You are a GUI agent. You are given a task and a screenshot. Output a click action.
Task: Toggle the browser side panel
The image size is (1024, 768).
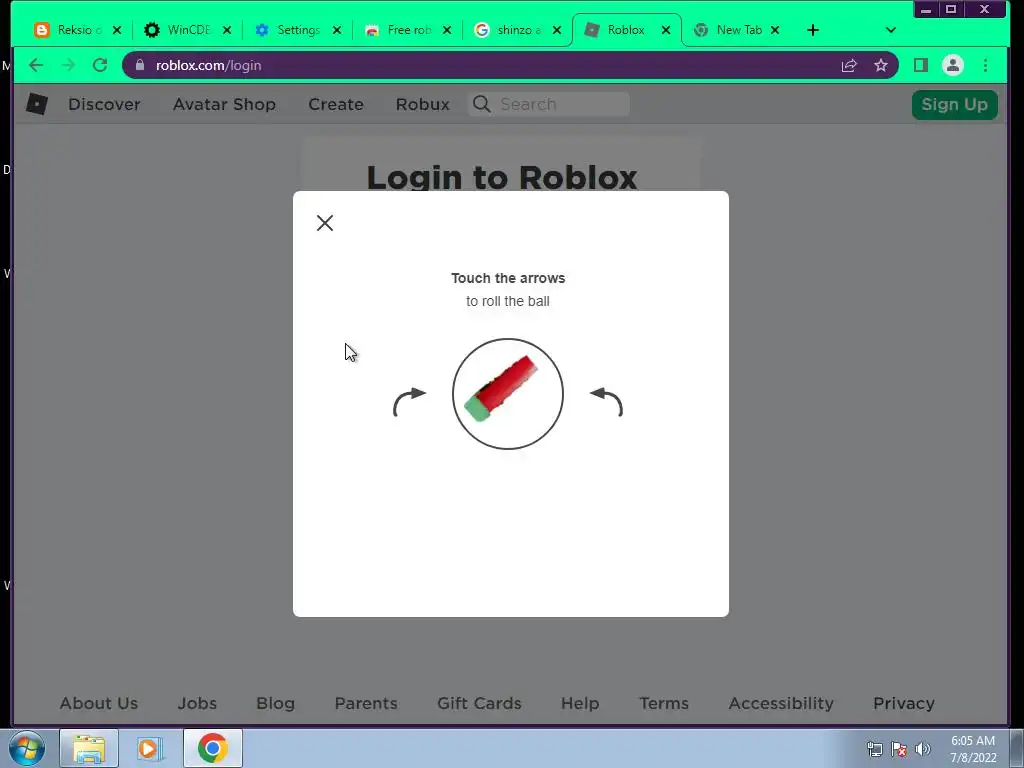(921, 65)
